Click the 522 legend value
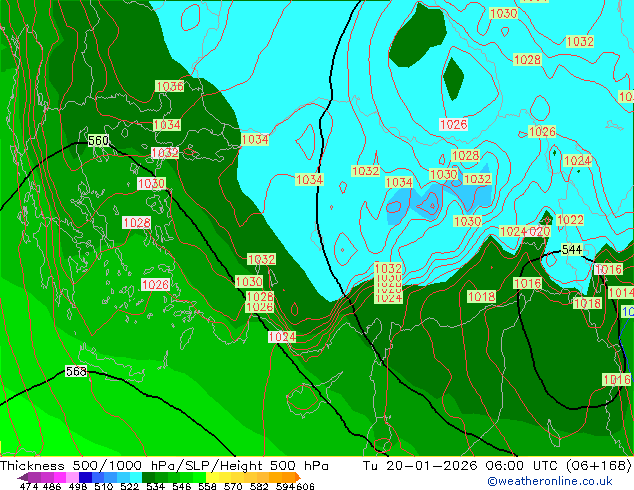The height and width of the screenshot is (490, 634). [129, 486]
